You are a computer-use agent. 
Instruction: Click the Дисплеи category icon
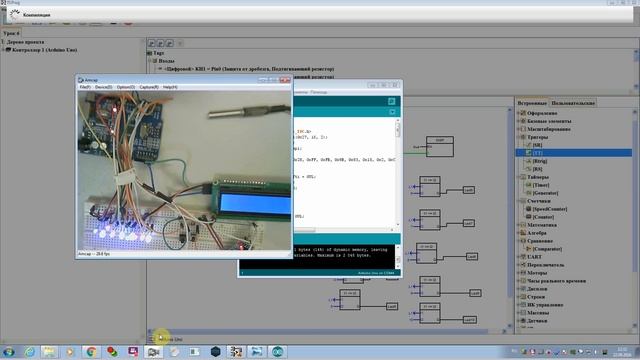(x=523, y=289)
